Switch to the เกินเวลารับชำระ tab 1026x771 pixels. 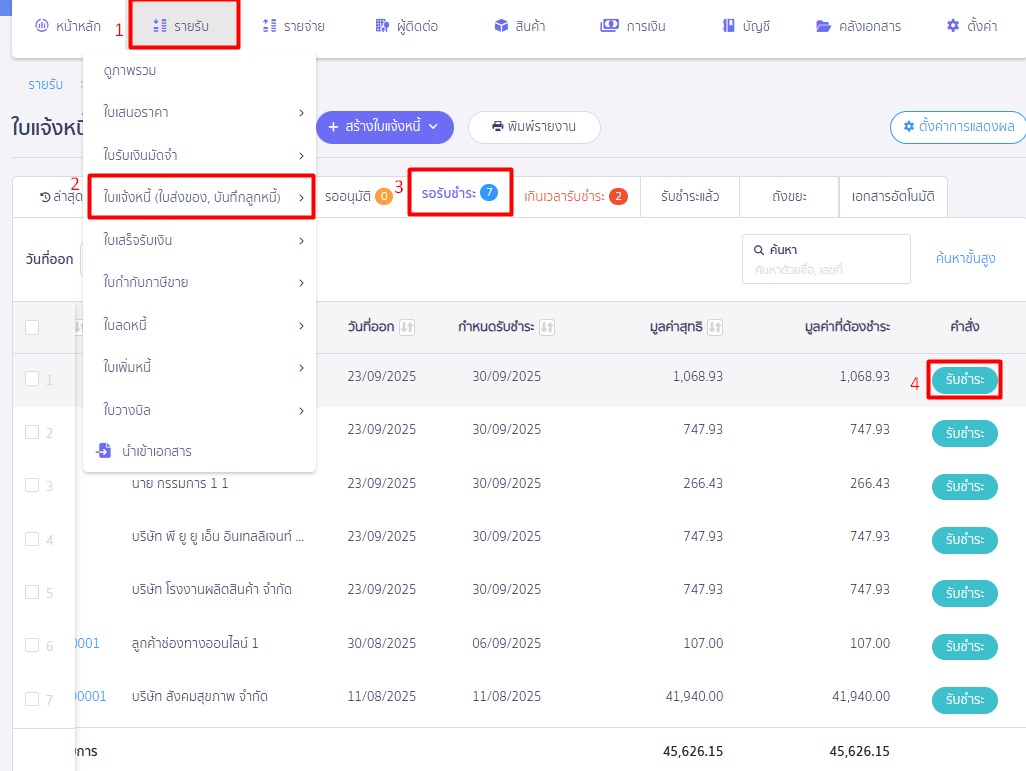click(x=575, y=196)
